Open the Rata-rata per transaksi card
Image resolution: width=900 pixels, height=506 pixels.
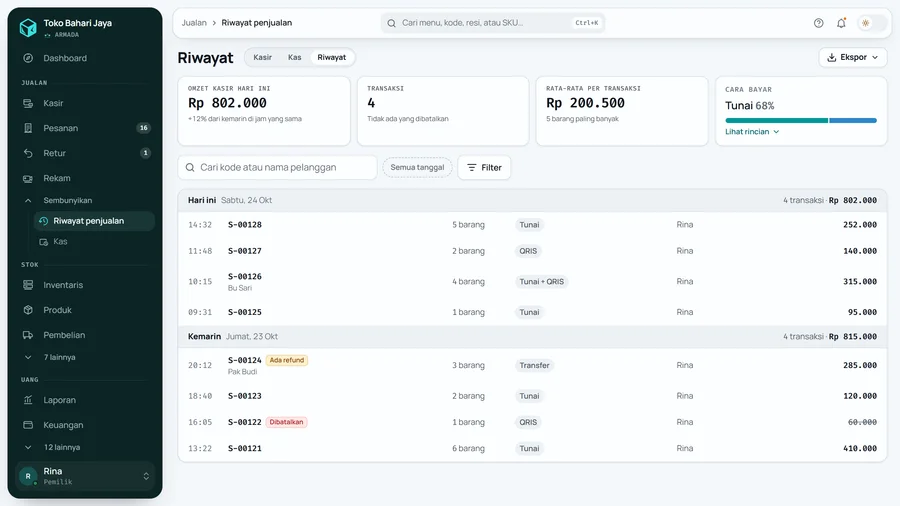click(x=622, y=111)
